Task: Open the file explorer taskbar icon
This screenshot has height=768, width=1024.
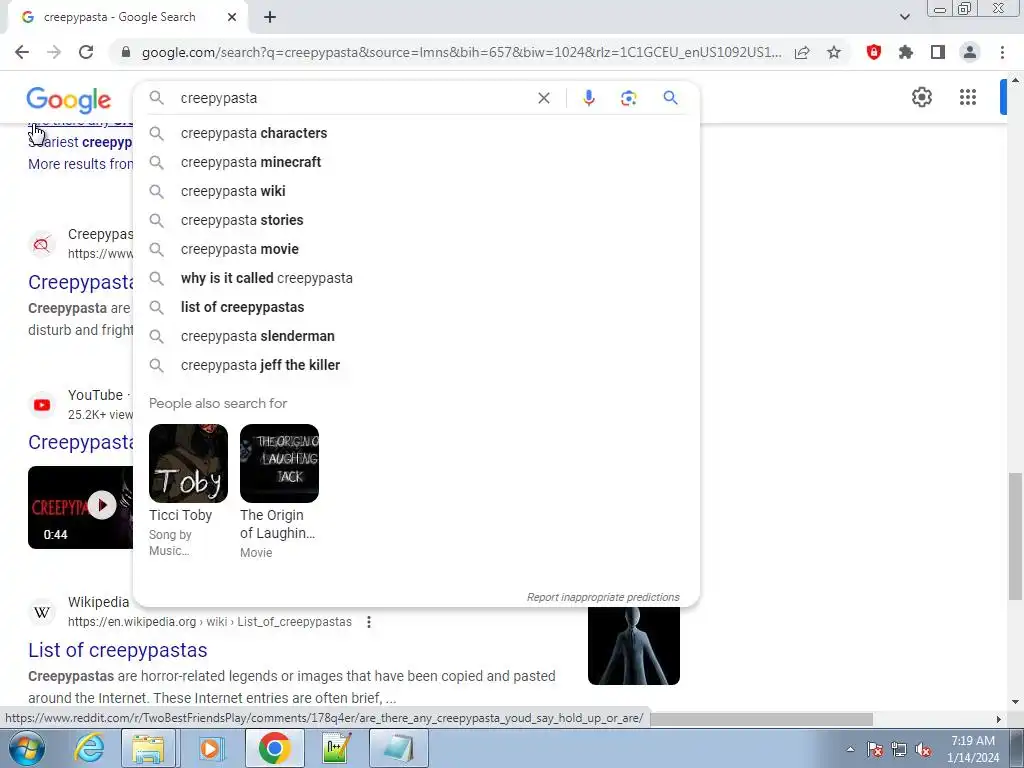Action: tap(149, 748)
